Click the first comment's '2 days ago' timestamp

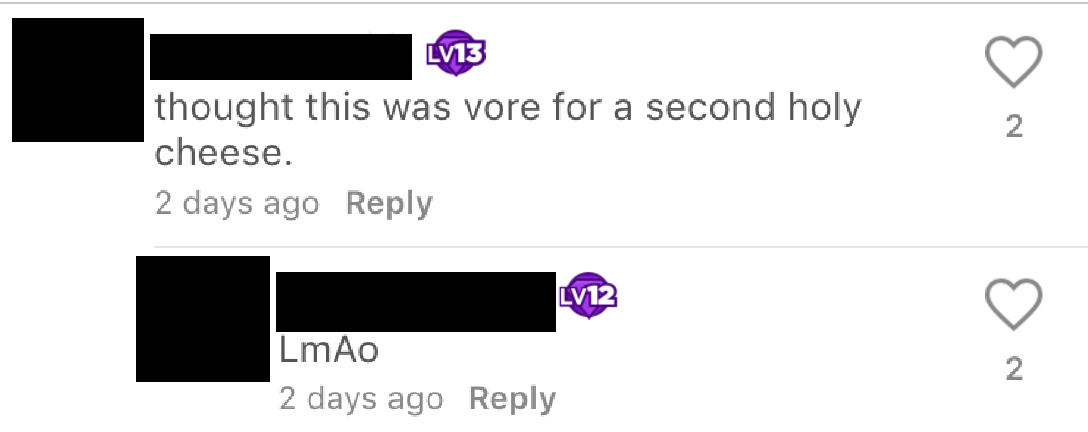[x=237, y=204]
